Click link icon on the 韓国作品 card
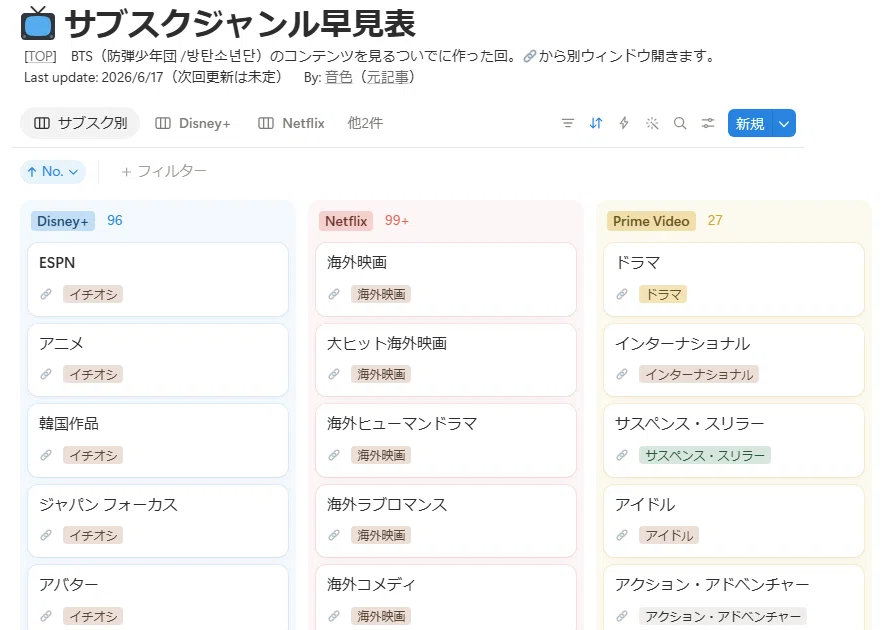This screenshot has height=630, width=881. tap(46, 455)
